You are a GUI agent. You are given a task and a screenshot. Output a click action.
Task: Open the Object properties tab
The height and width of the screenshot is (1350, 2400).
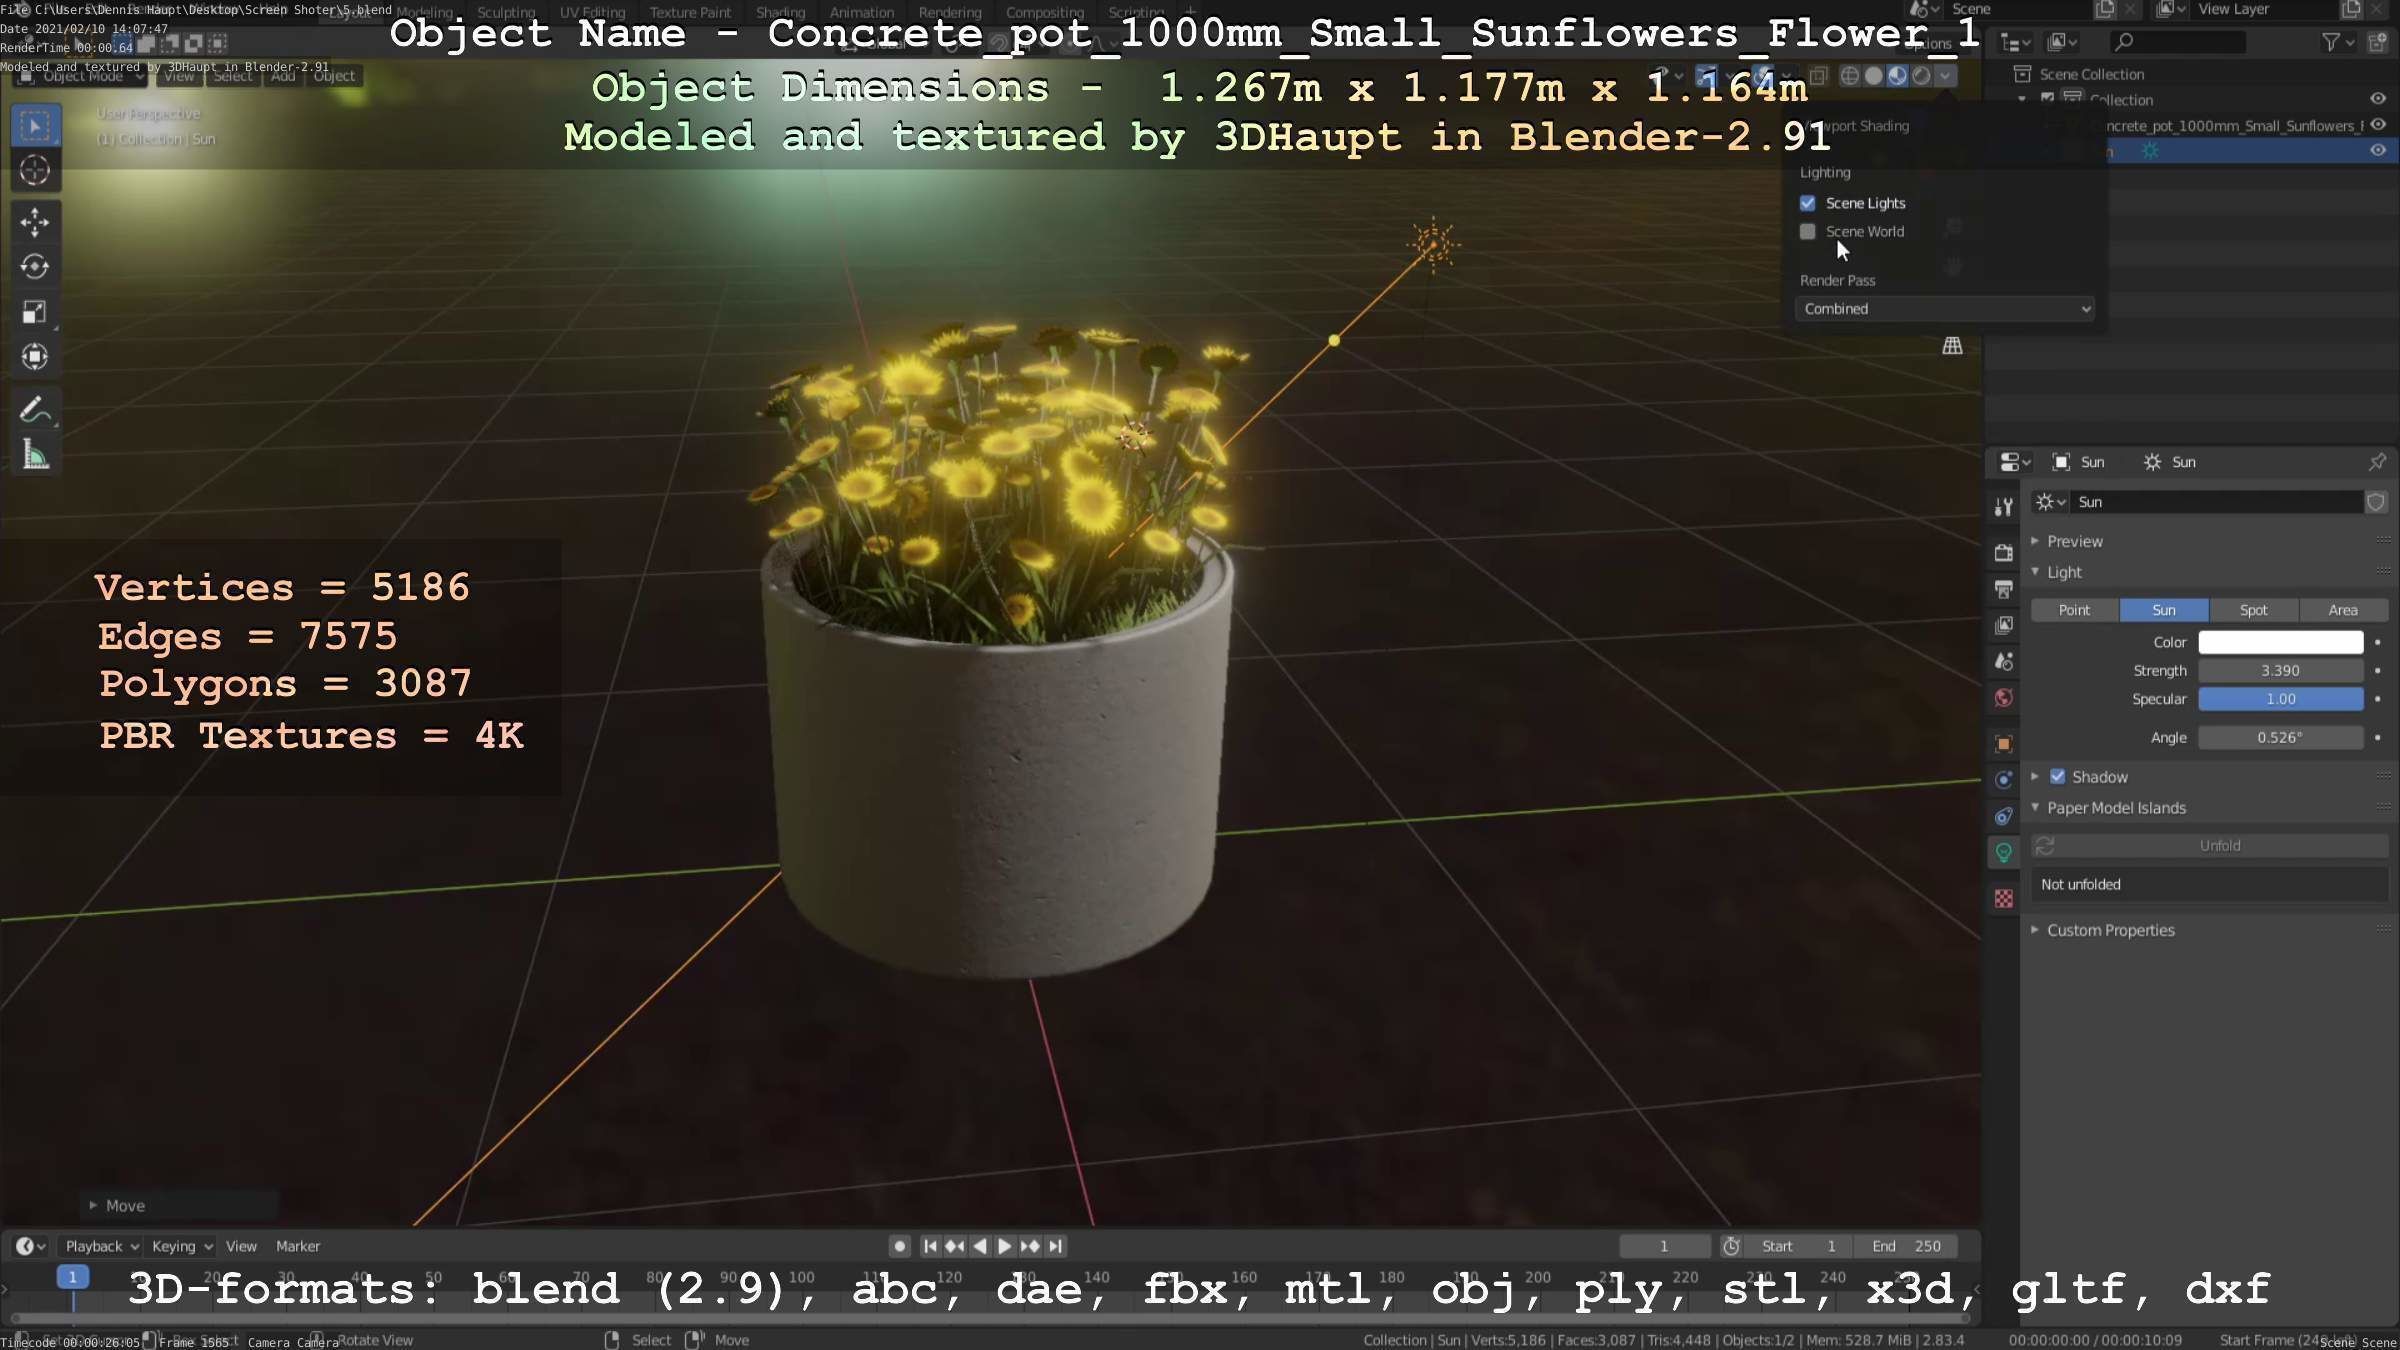click(x=2004, y=743)
